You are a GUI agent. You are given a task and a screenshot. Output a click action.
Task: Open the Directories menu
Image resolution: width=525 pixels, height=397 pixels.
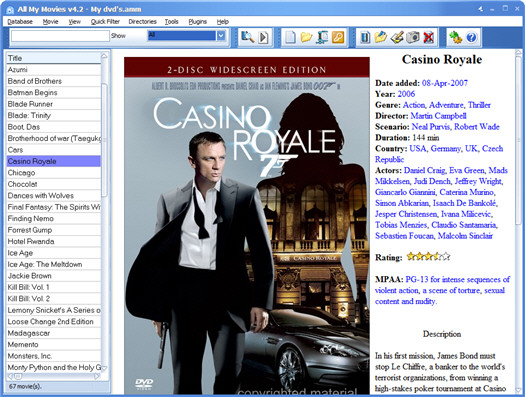click(x=142, y=22)
